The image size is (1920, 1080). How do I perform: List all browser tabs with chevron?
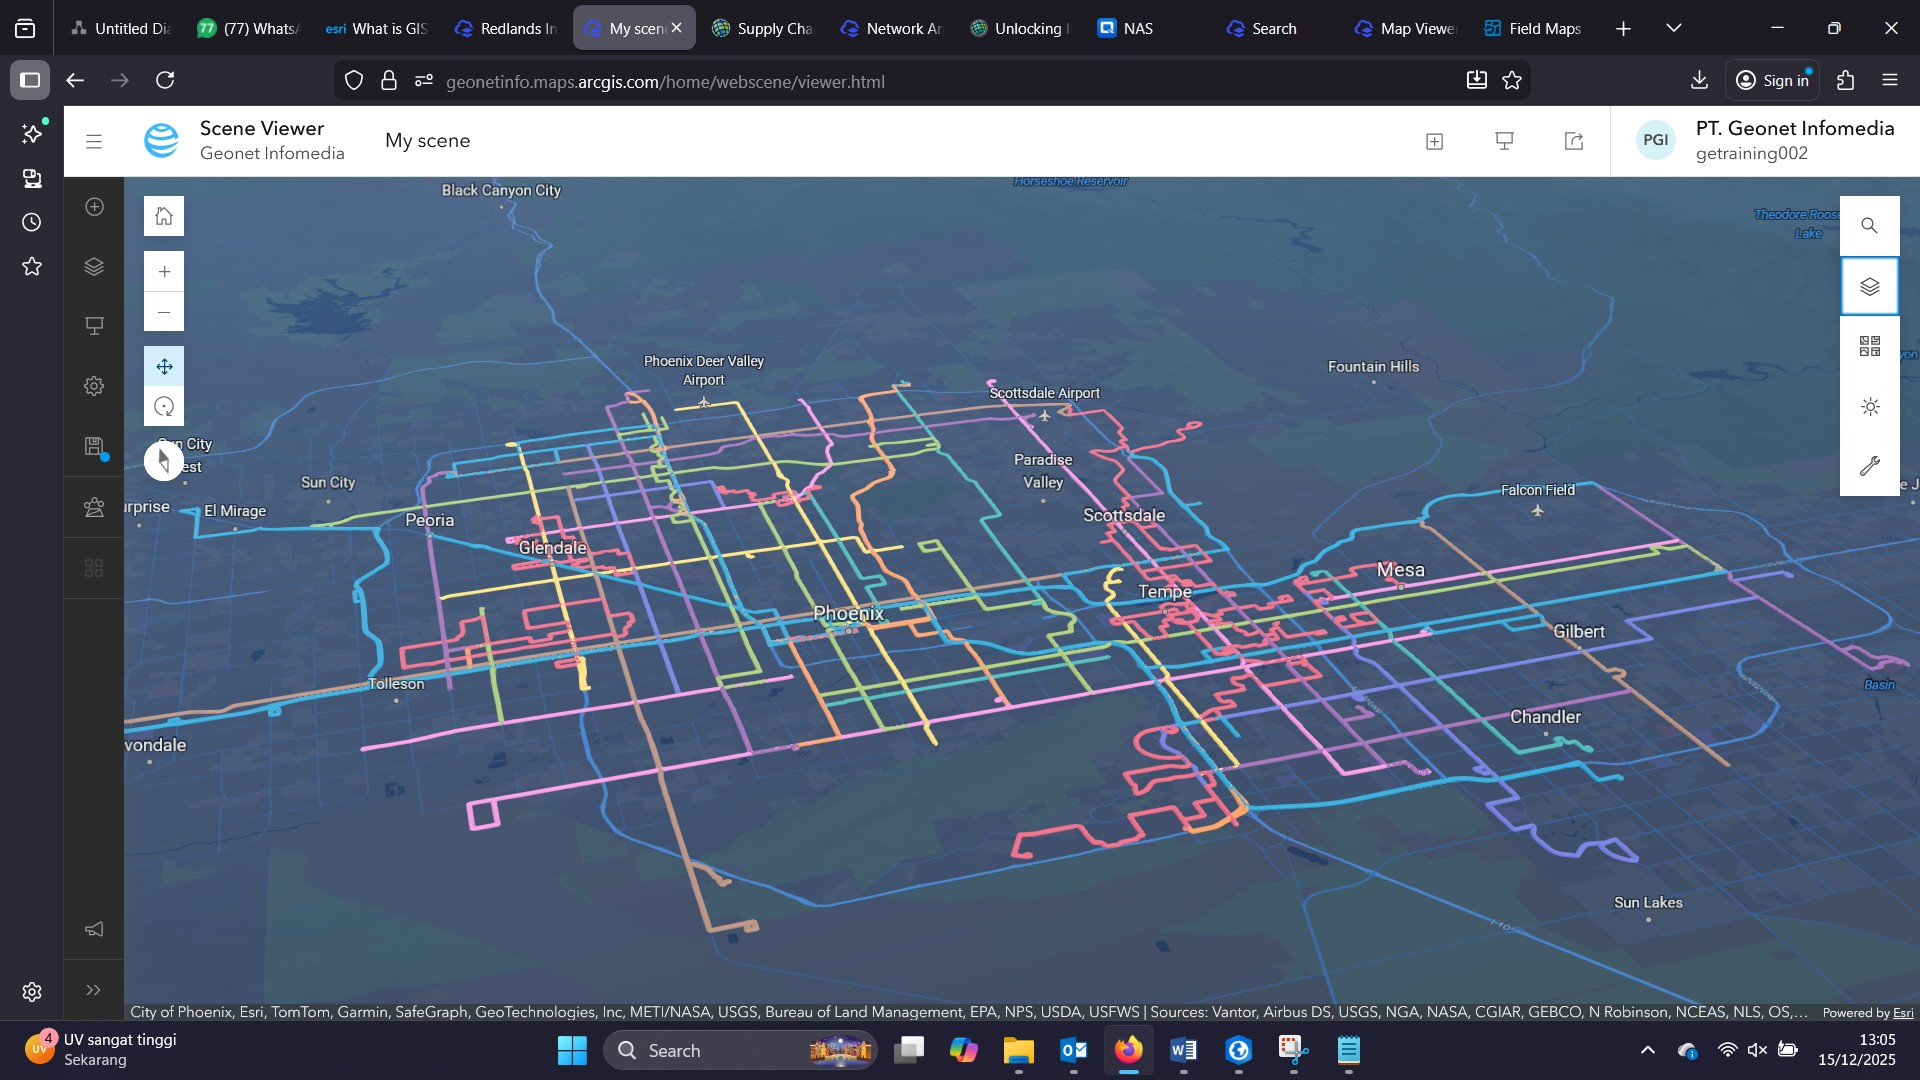1674,28
